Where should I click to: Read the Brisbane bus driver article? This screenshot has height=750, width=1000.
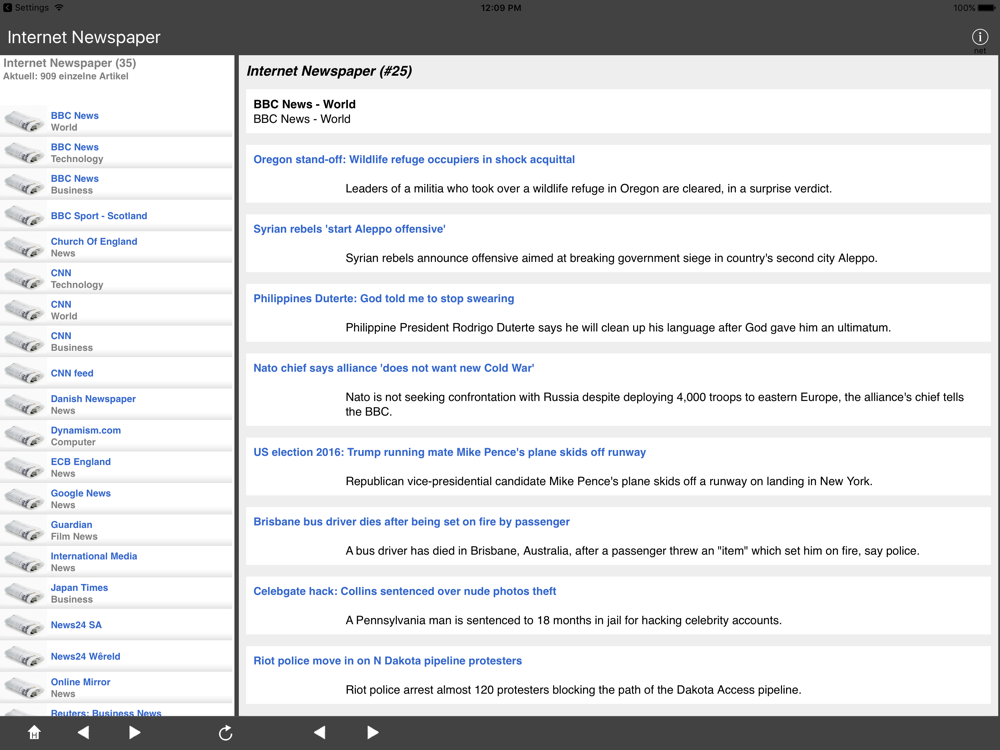pyautogui.click(x=411, y=522)
